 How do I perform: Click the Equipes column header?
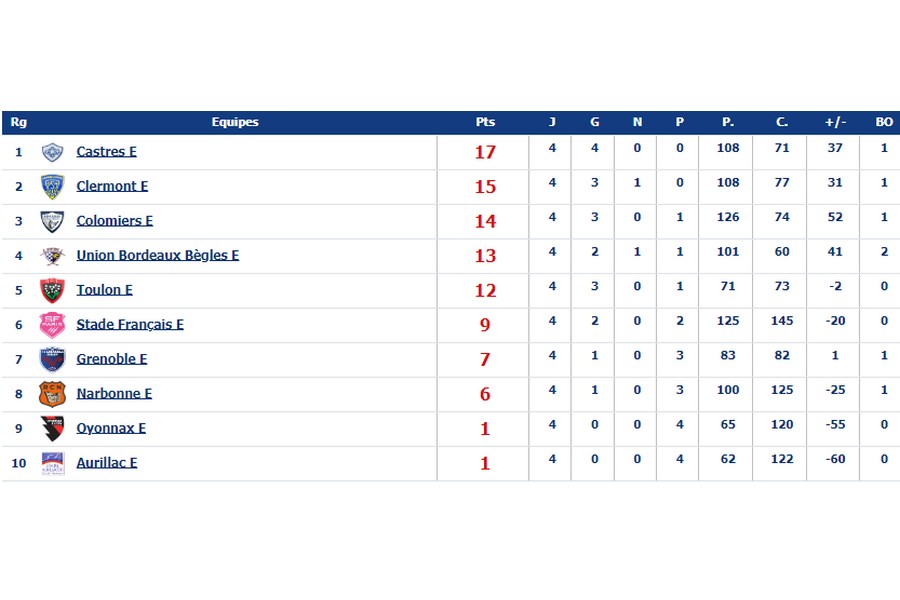[x=235, y=122]
